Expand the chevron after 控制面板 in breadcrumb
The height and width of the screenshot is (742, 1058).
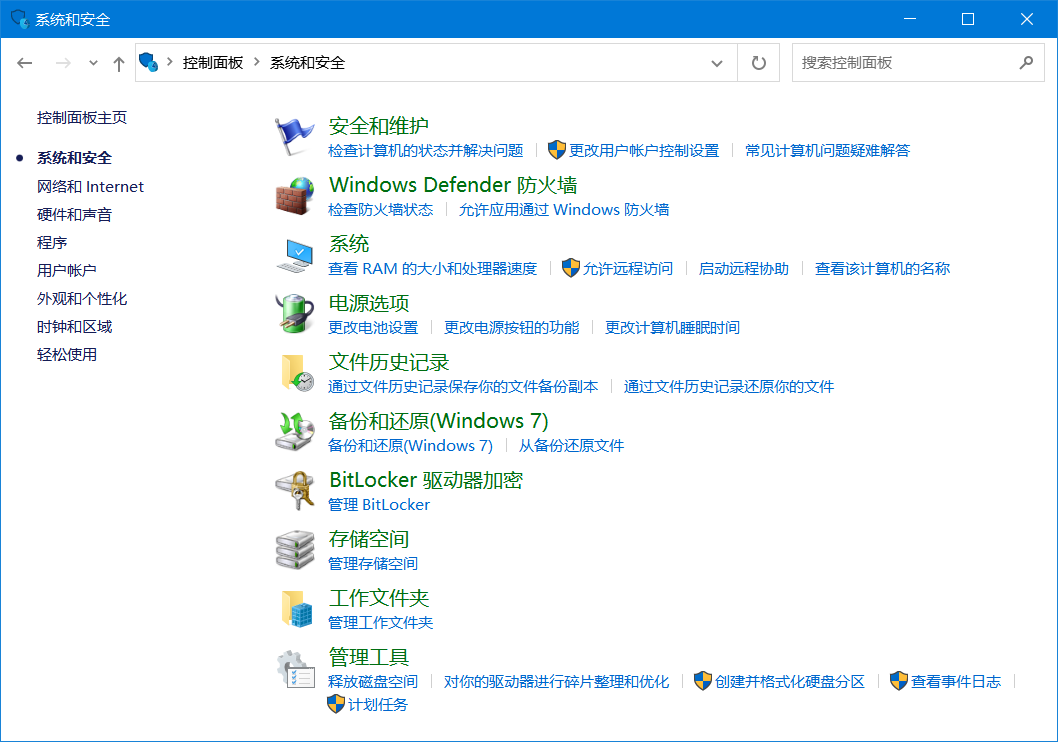point(257,62)
